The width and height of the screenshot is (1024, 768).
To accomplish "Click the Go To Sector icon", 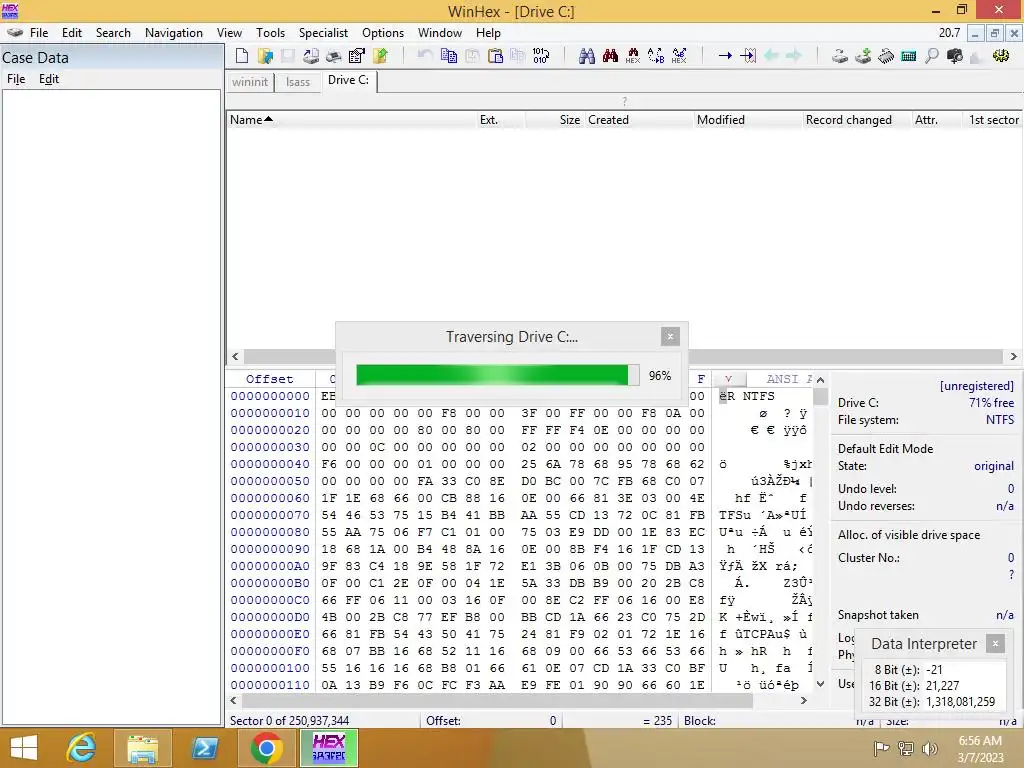I will coord(748,56).
